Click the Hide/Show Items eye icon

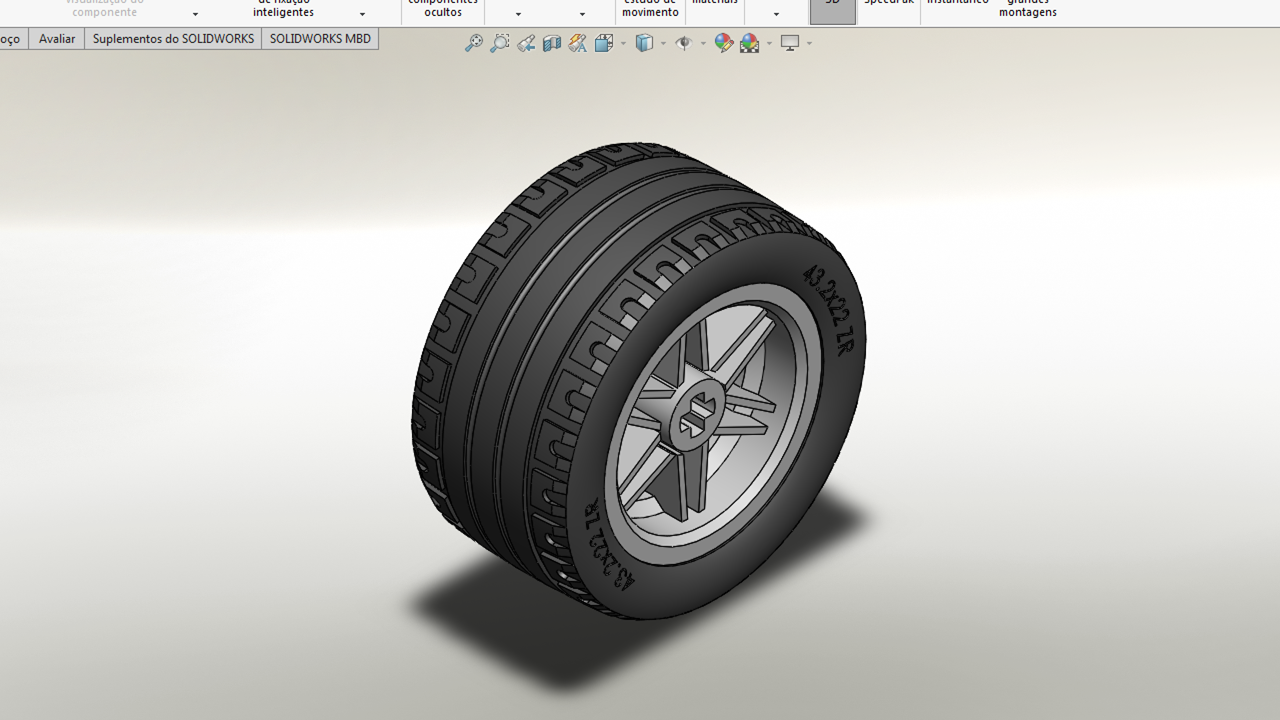click(684, 43)
